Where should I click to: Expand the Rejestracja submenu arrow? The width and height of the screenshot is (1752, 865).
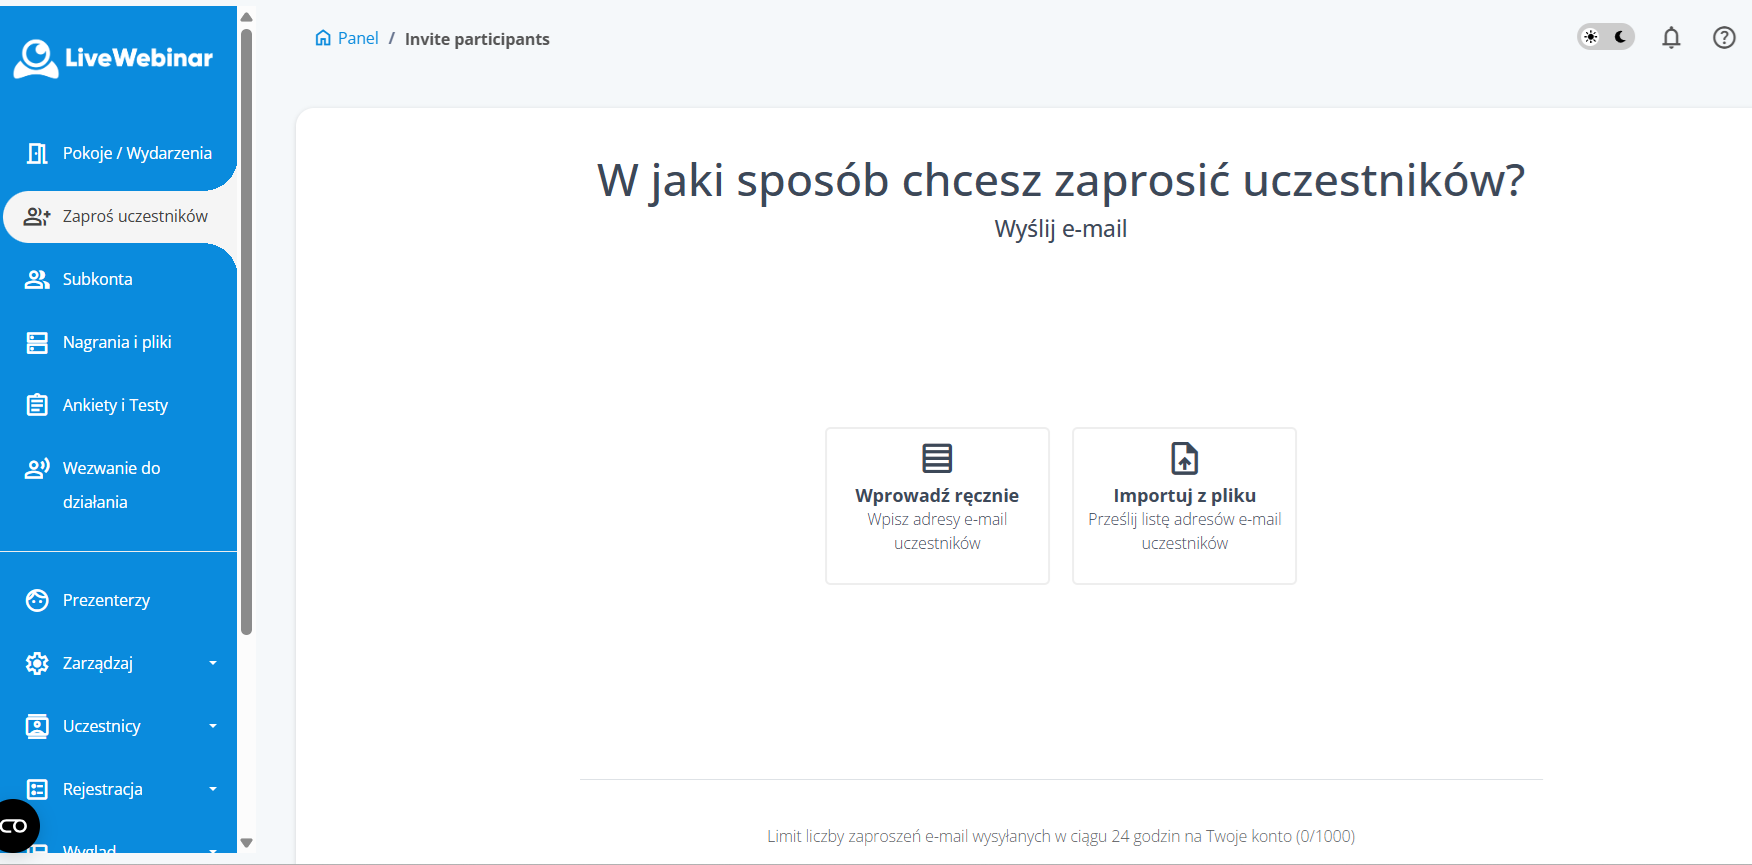click(212, 789)
